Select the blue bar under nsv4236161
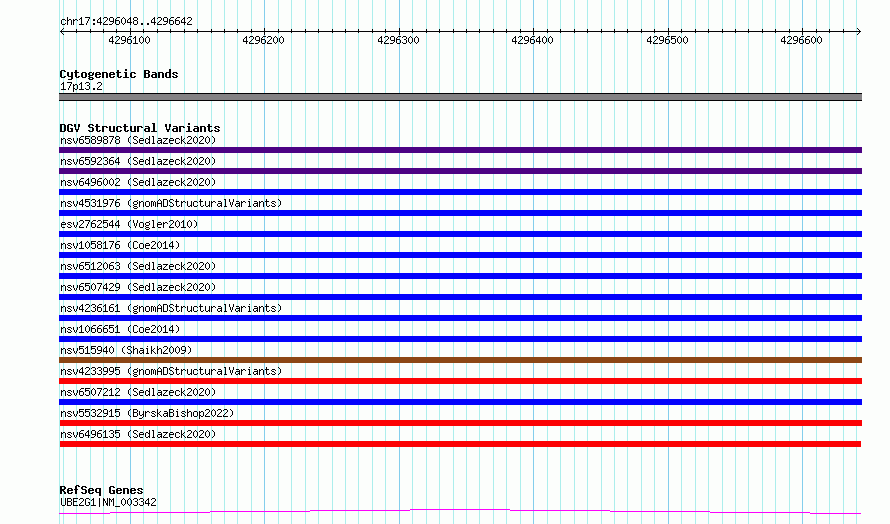The height and width of the screenshot is (524, 890). (460, 318)
